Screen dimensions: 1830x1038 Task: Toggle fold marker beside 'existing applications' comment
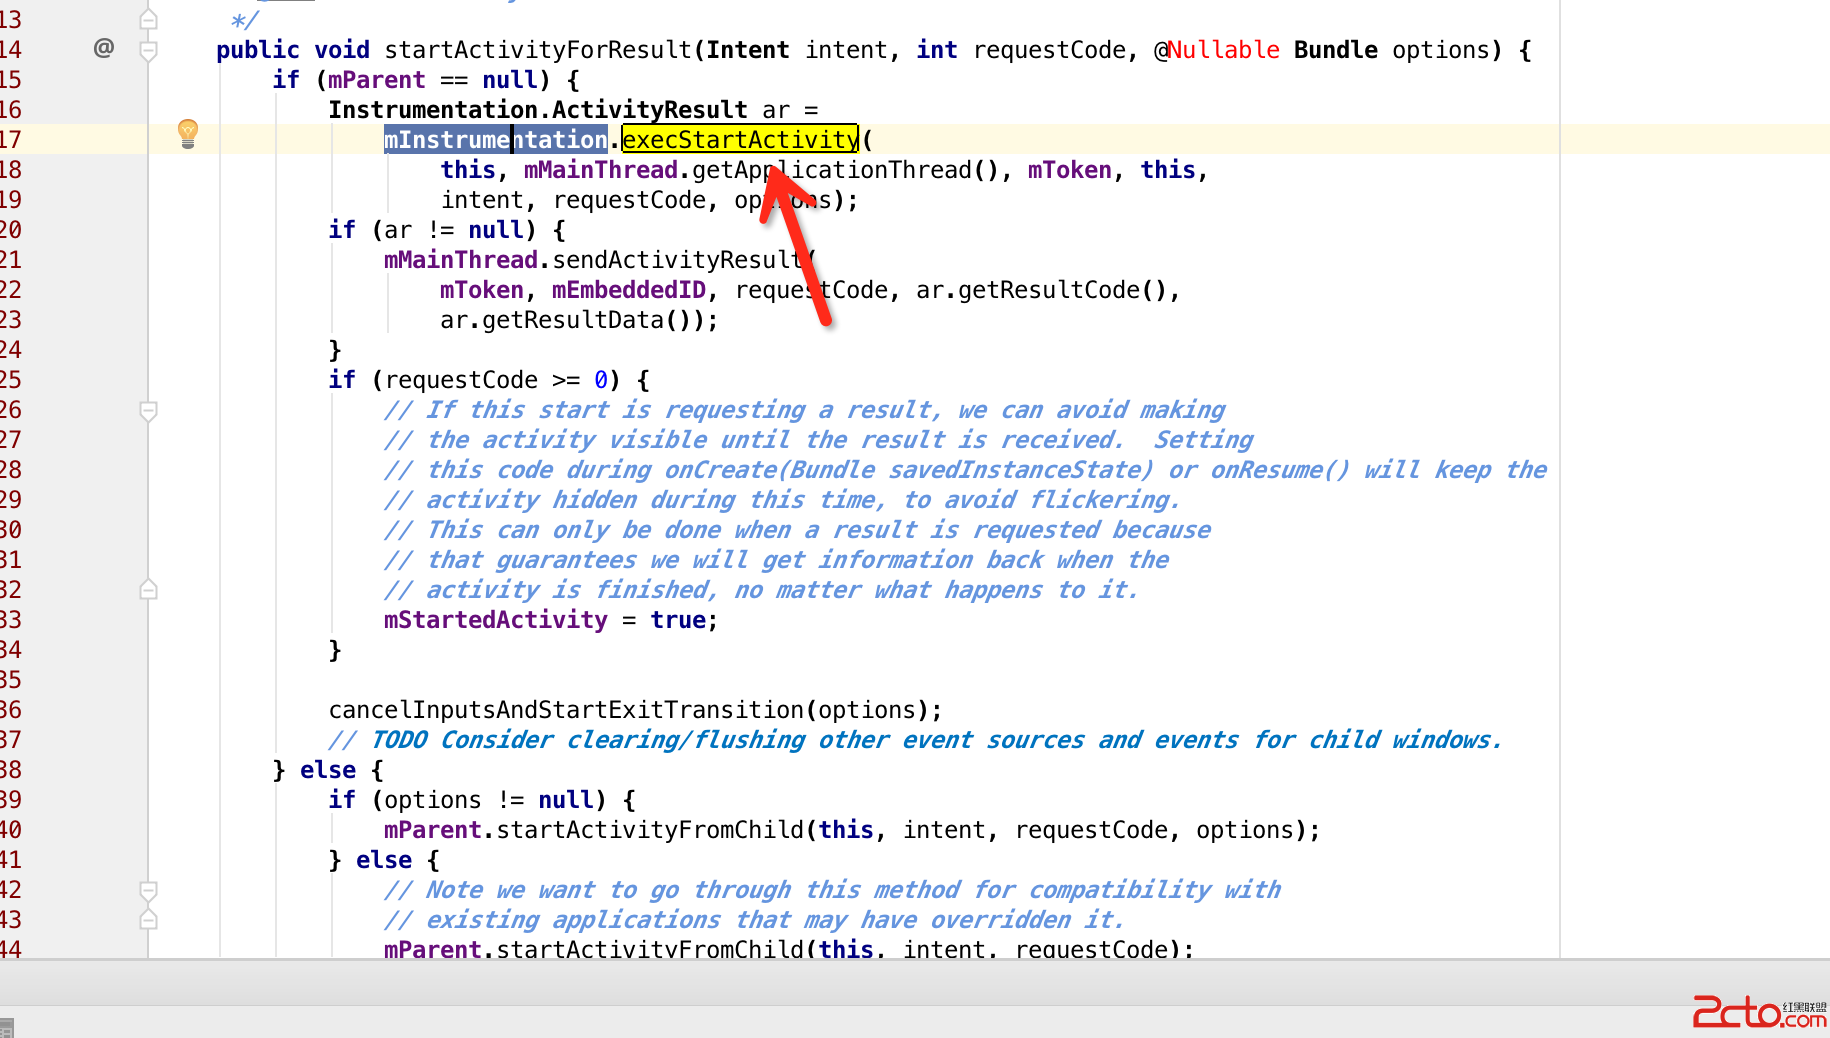tap(148, 920)
